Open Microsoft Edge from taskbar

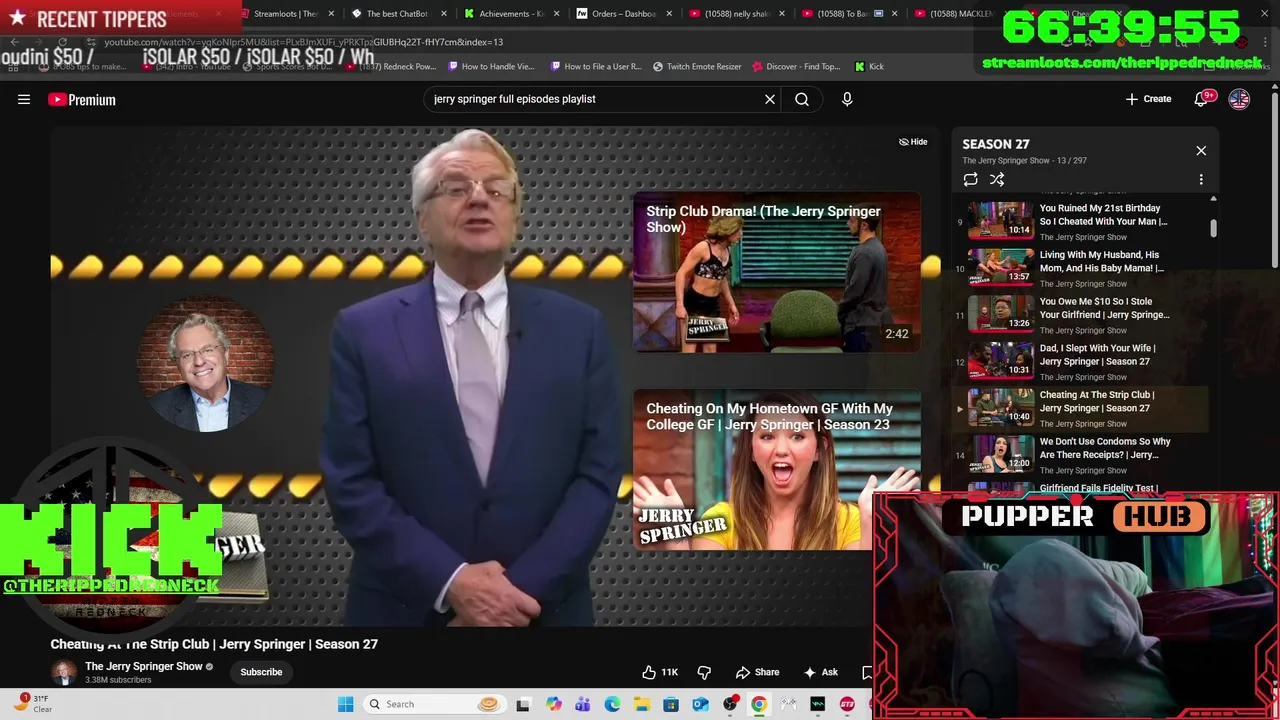coord(612,704)
